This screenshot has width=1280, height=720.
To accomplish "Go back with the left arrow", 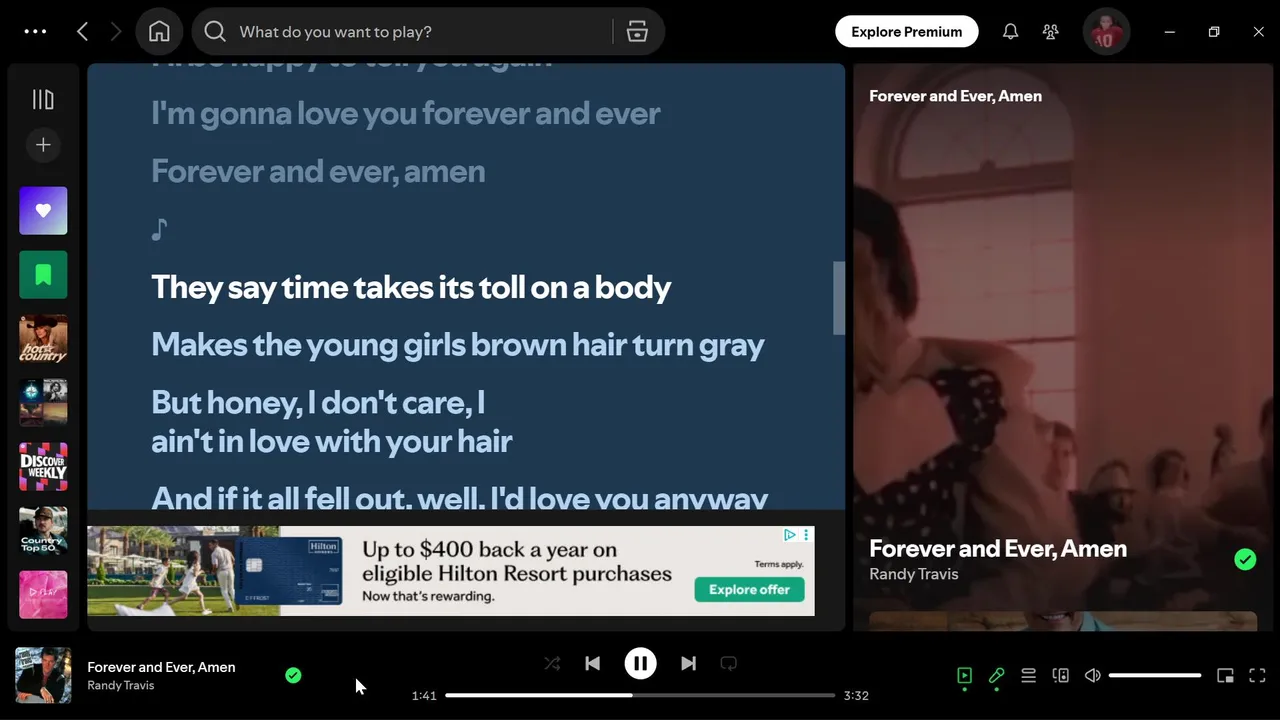I will pyautogui.click(x=83, y=32).
